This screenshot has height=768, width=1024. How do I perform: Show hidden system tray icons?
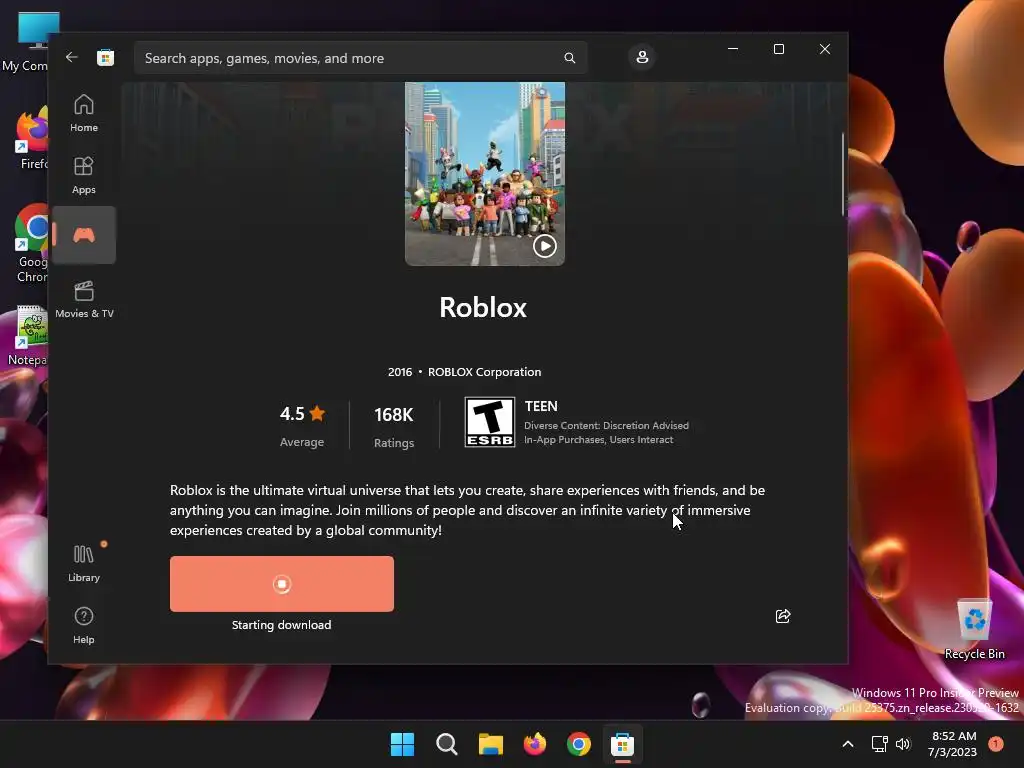(x=848, y=744)
